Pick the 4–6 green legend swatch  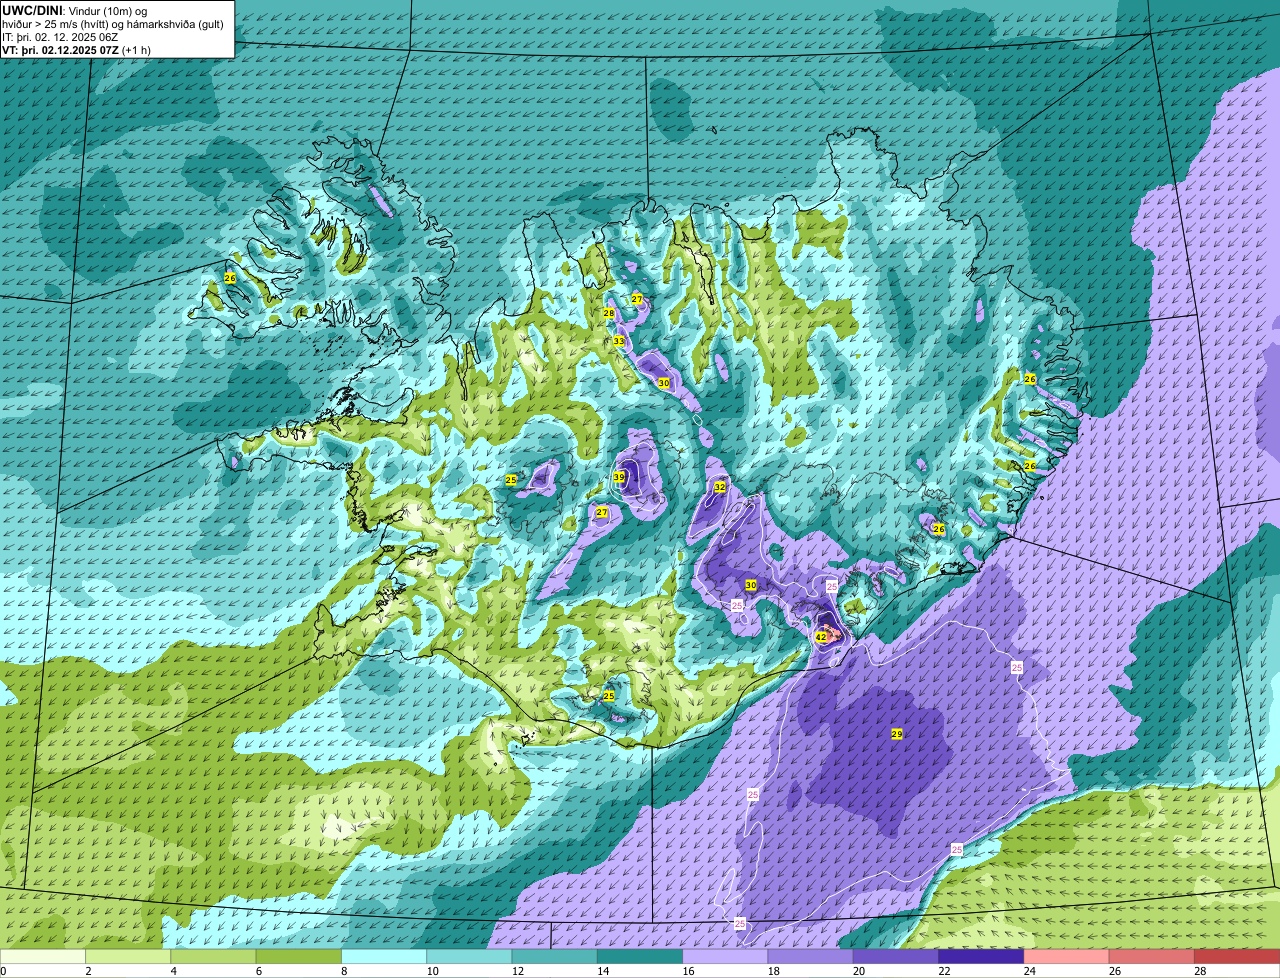coord(213,956)
